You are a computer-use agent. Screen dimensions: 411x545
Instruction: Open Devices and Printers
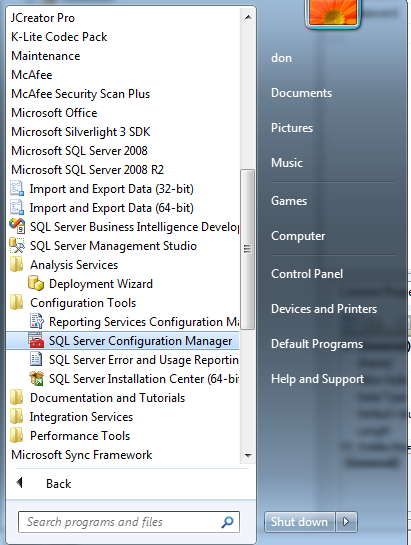(324, 309)
